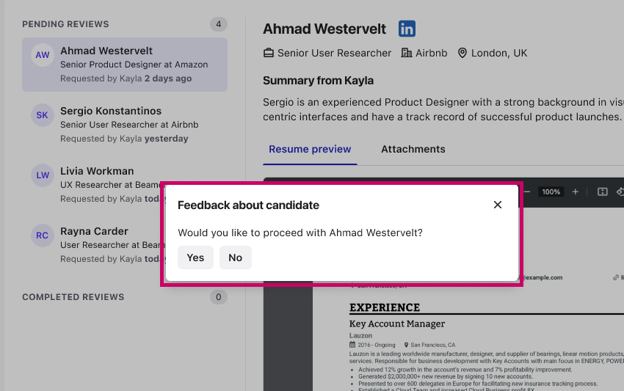Viewport: 624px width, 391px height.
Task: Click Yes to proceed with candidate
Action: [x=195, y=257]
